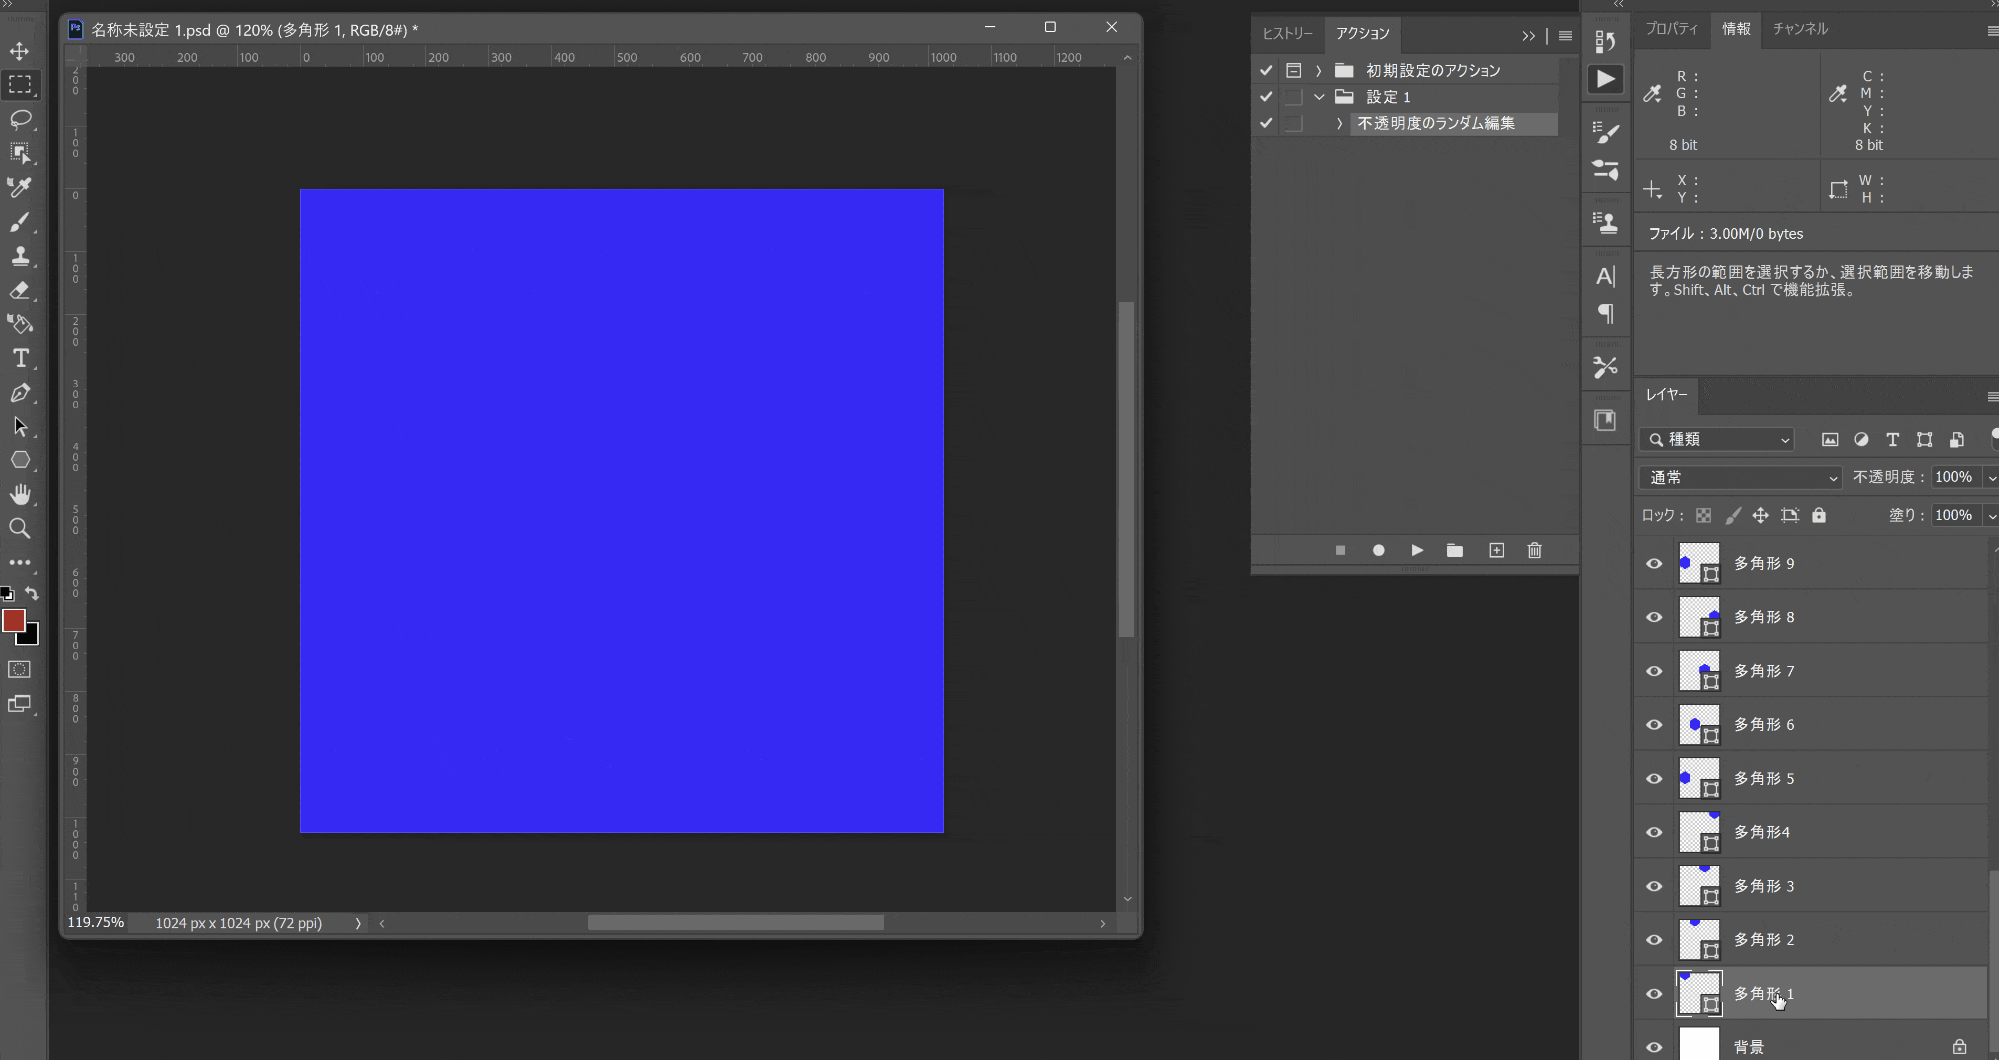
Task: Swap foreground and background colors
Action: click(x=32, y=593)
